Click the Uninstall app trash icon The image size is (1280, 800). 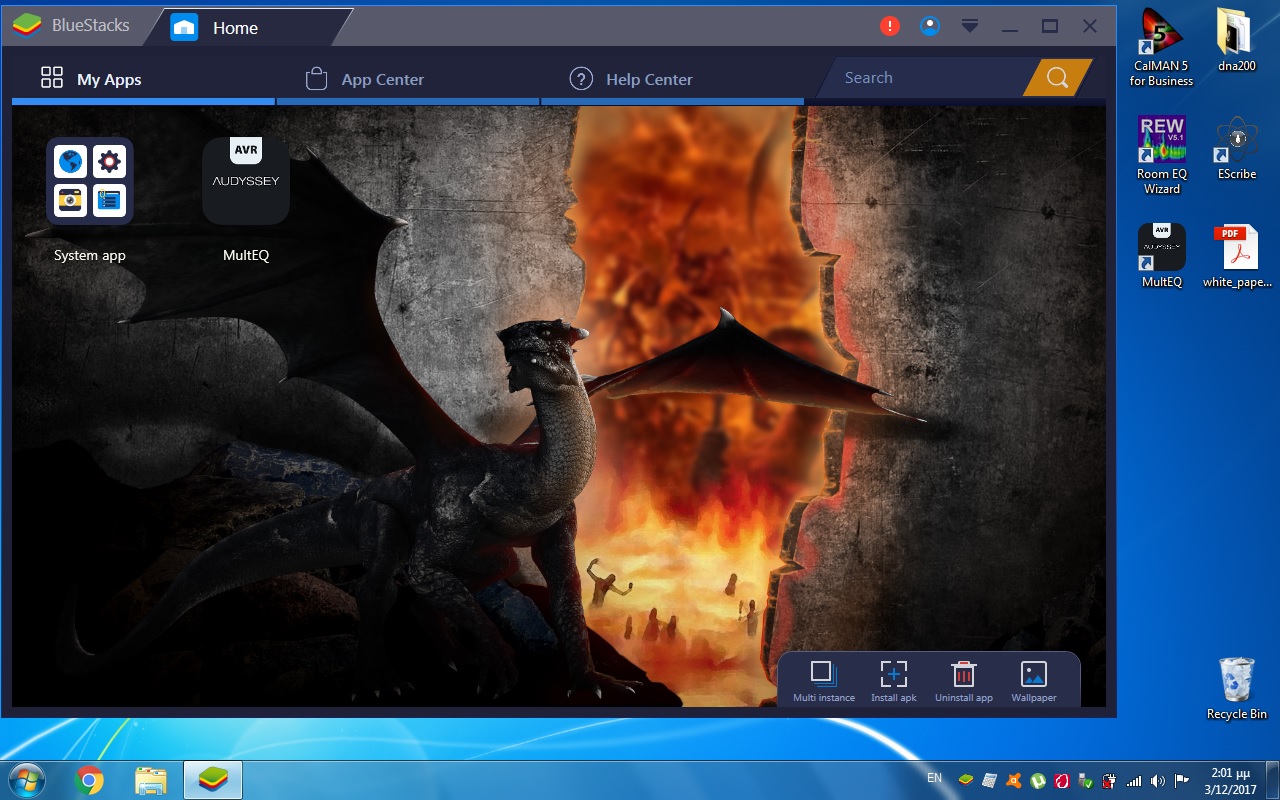coord(963,673)
